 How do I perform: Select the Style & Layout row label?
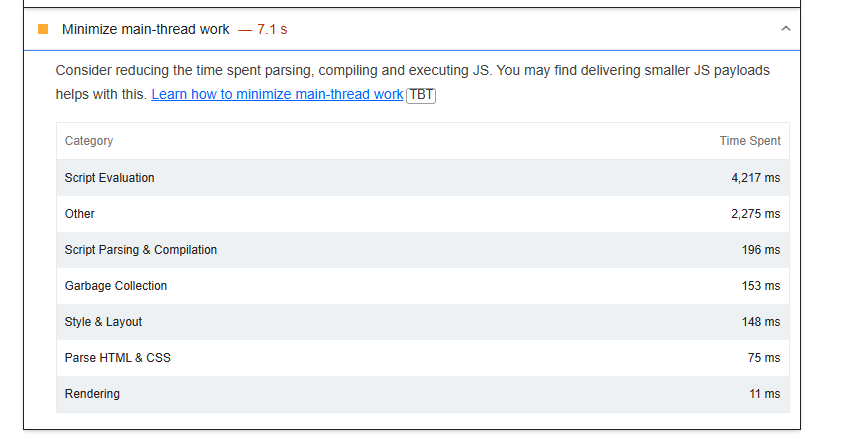pyautogui.click(x=104, y=322)
